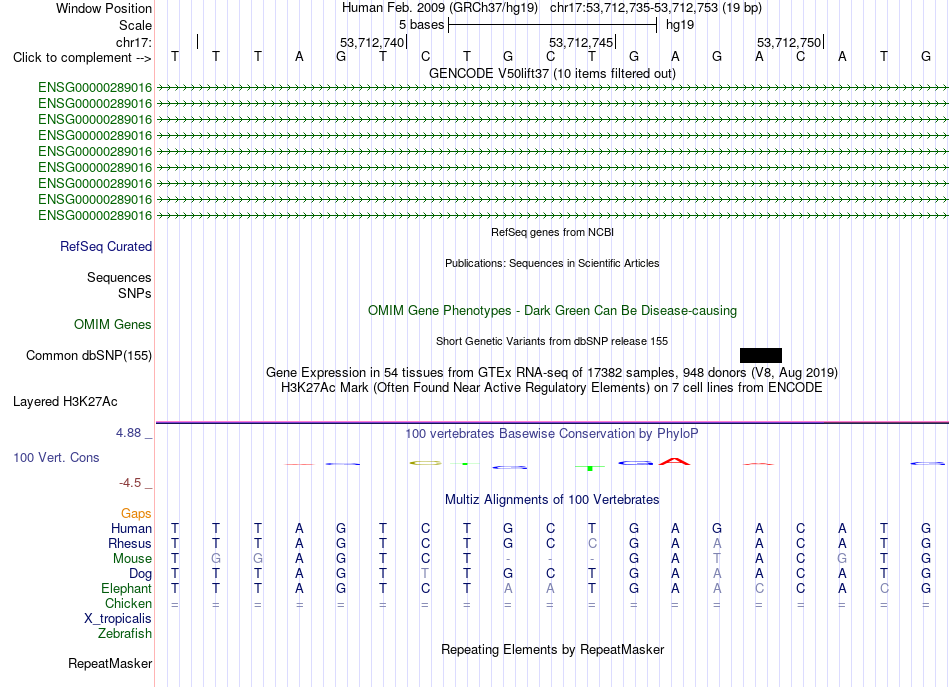The width and height of the screenshot is (950, 687).
Task: Open the OMIM Gene Phenotypes track title
Action: tap(552, 311)
